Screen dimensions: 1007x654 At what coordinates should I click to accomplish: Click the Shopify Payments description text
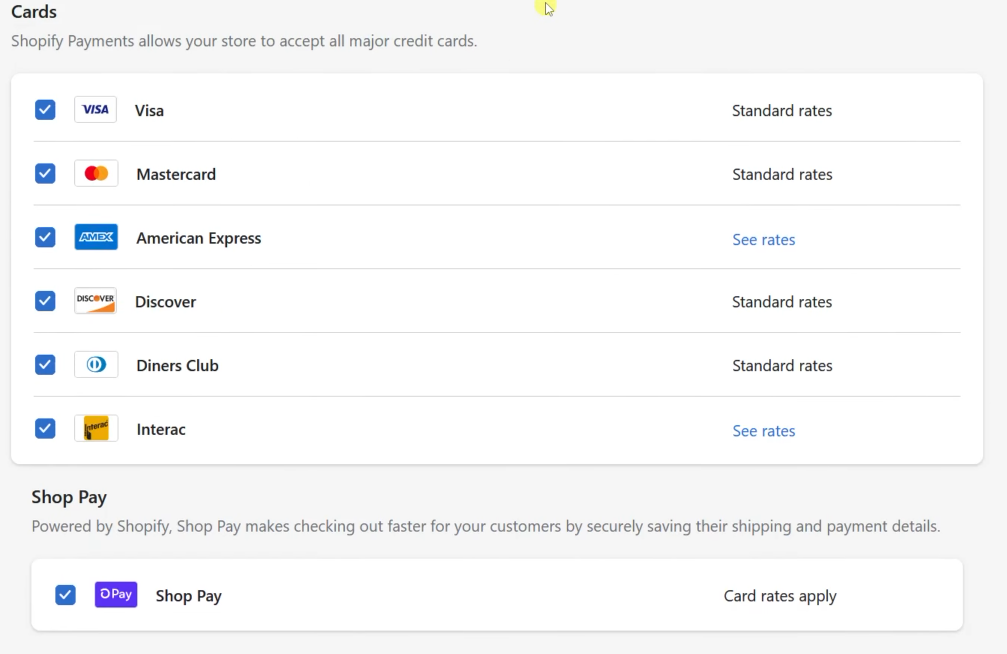pos(244,41)
